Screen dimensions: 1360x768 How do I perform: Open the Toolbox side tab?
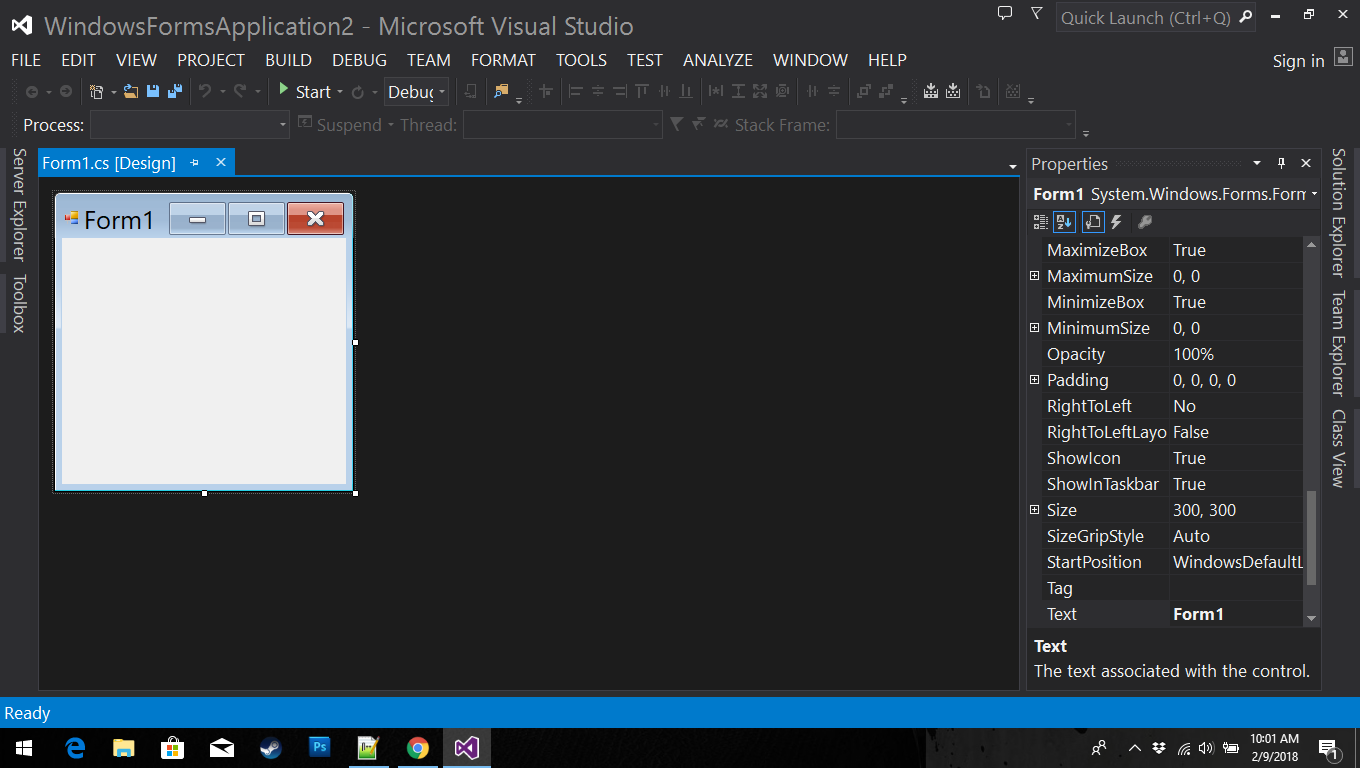pyautogui.click(x=18, y=303)
